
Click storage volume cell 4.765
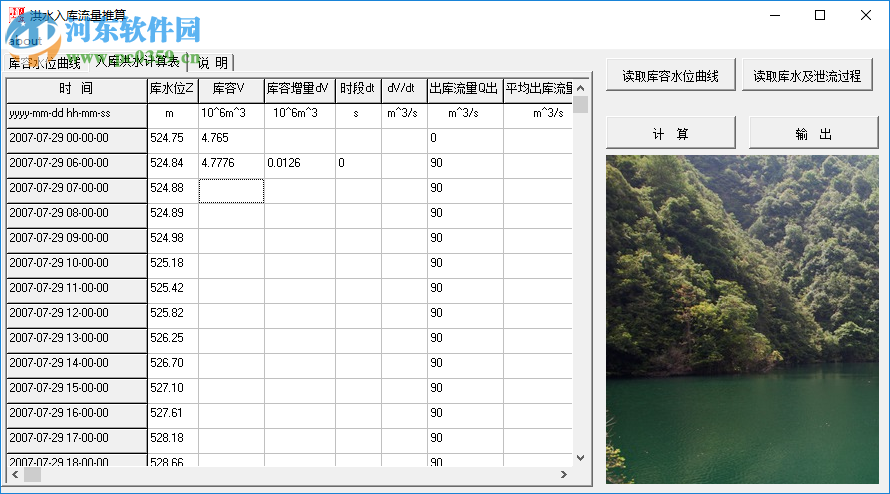click(231, 140)
